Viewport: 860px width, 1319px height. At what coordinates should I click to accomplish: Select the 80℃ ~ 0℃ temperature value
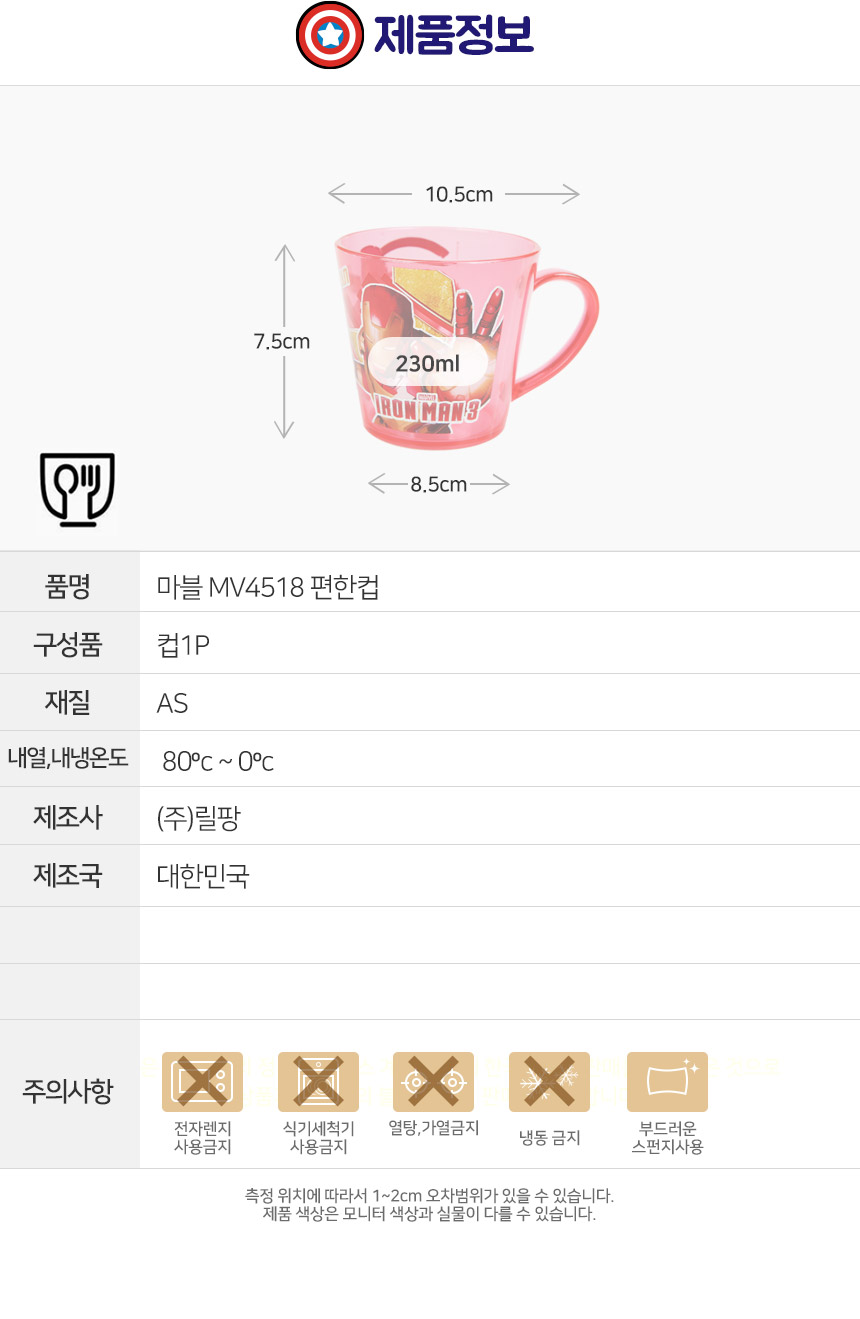[x=218, y=762]
